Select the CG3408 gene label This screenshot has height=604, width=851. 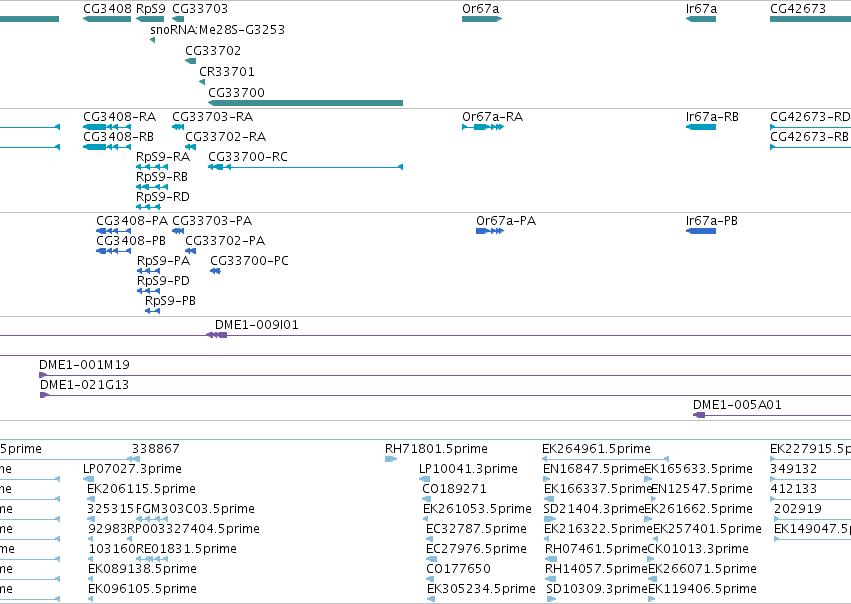click(x=107, y=9)
